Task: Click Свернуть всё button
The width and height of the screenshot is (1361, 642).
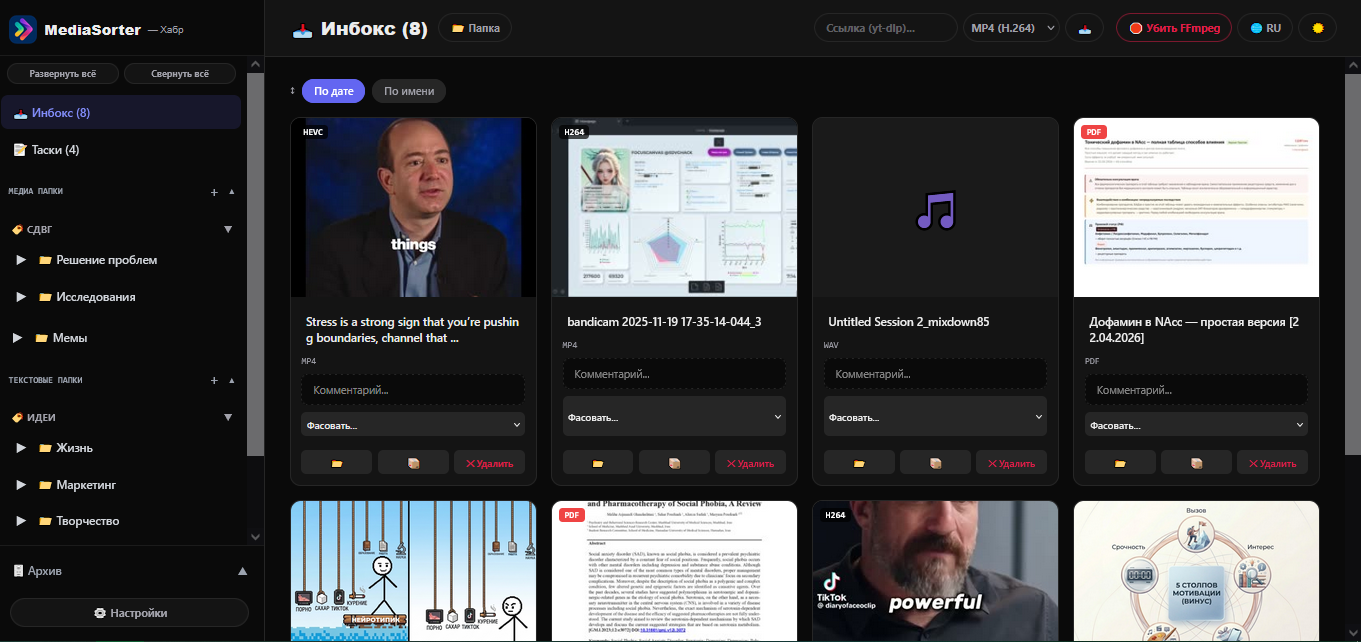Action: (x=180, y=74)
